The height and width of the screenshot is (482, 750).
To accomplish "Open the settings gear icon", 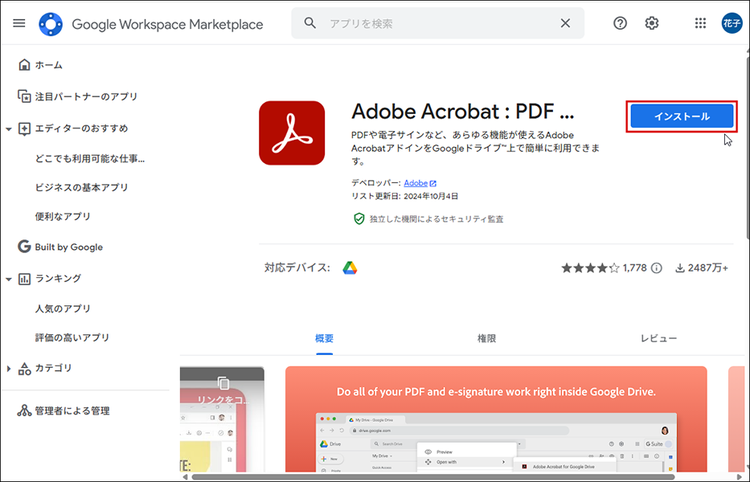I will pos(652,23).
